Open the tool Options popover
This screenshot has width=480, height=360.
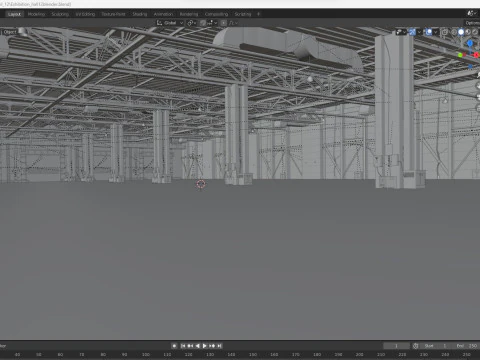pos(473,23)
